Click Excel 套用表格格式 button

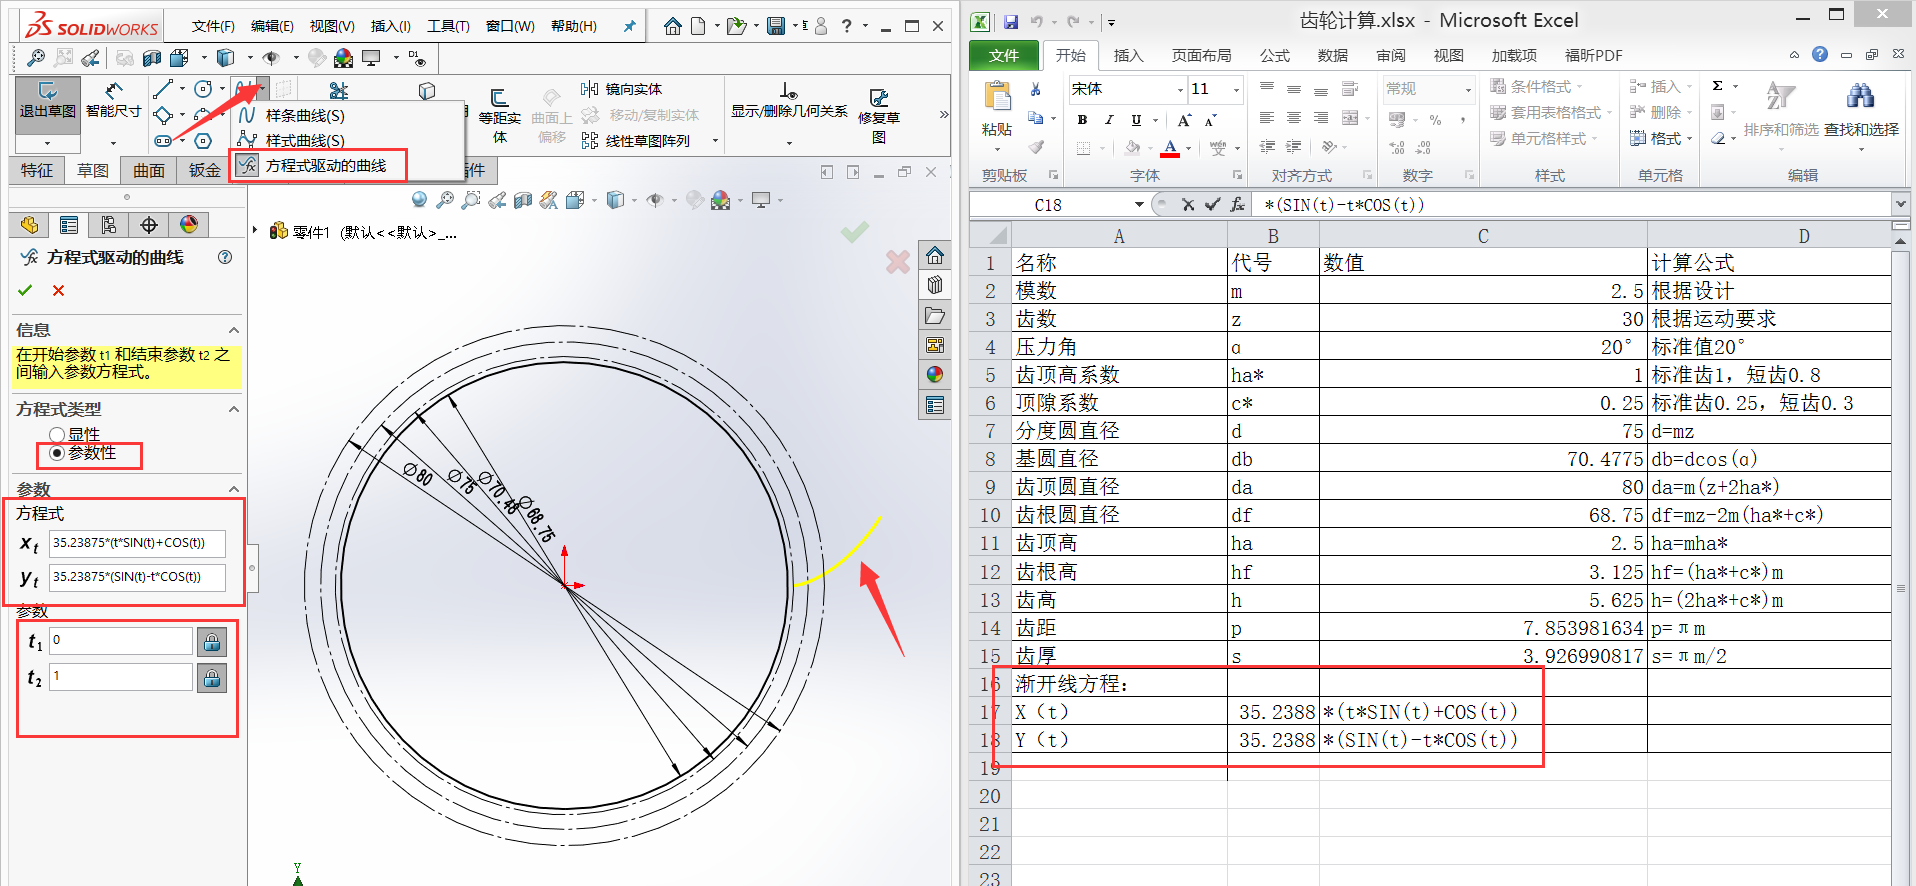click(1551, 113)
